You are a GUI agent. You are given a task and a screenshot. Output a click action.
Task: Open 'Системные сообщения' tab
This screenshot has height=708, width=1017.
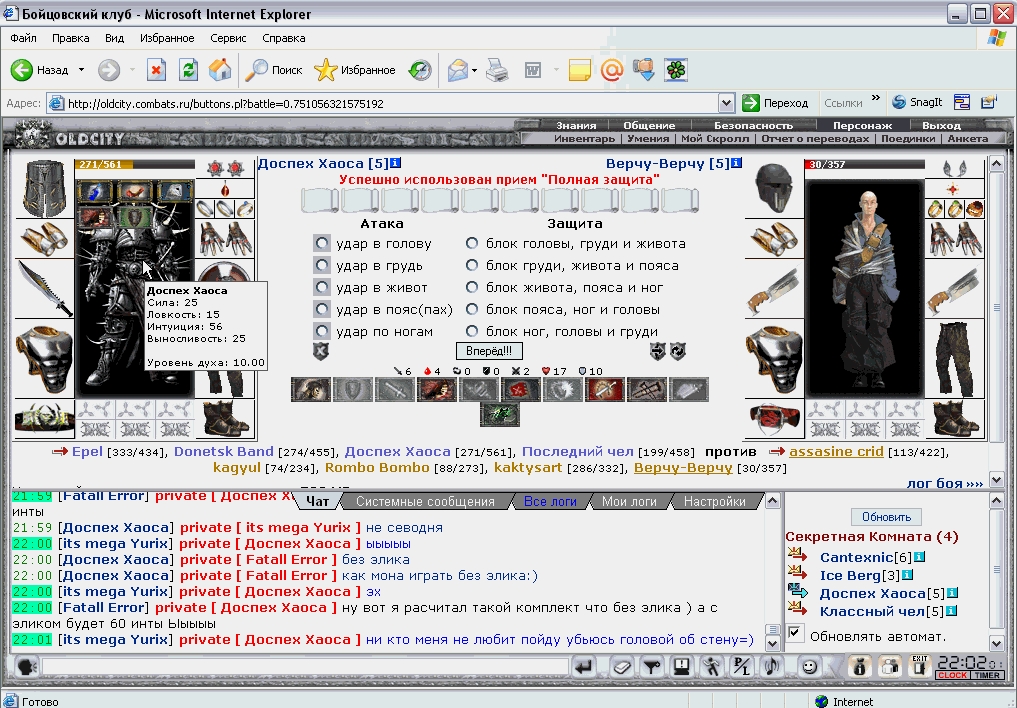425,501
